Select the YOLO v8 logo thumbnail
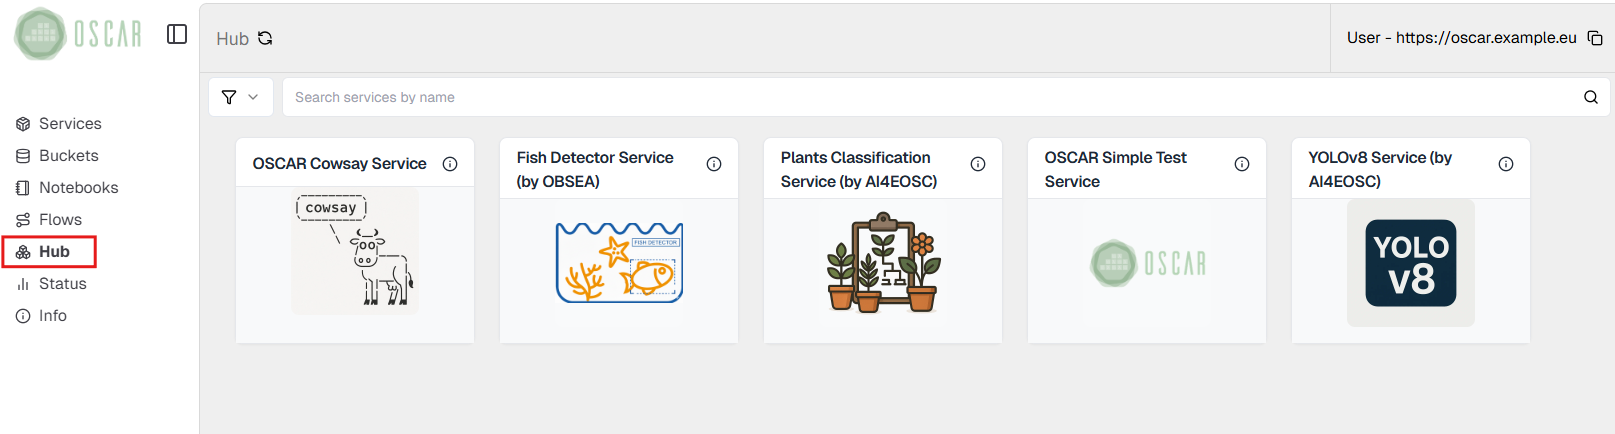1615x434 pixels. [x=1410, y=263]
